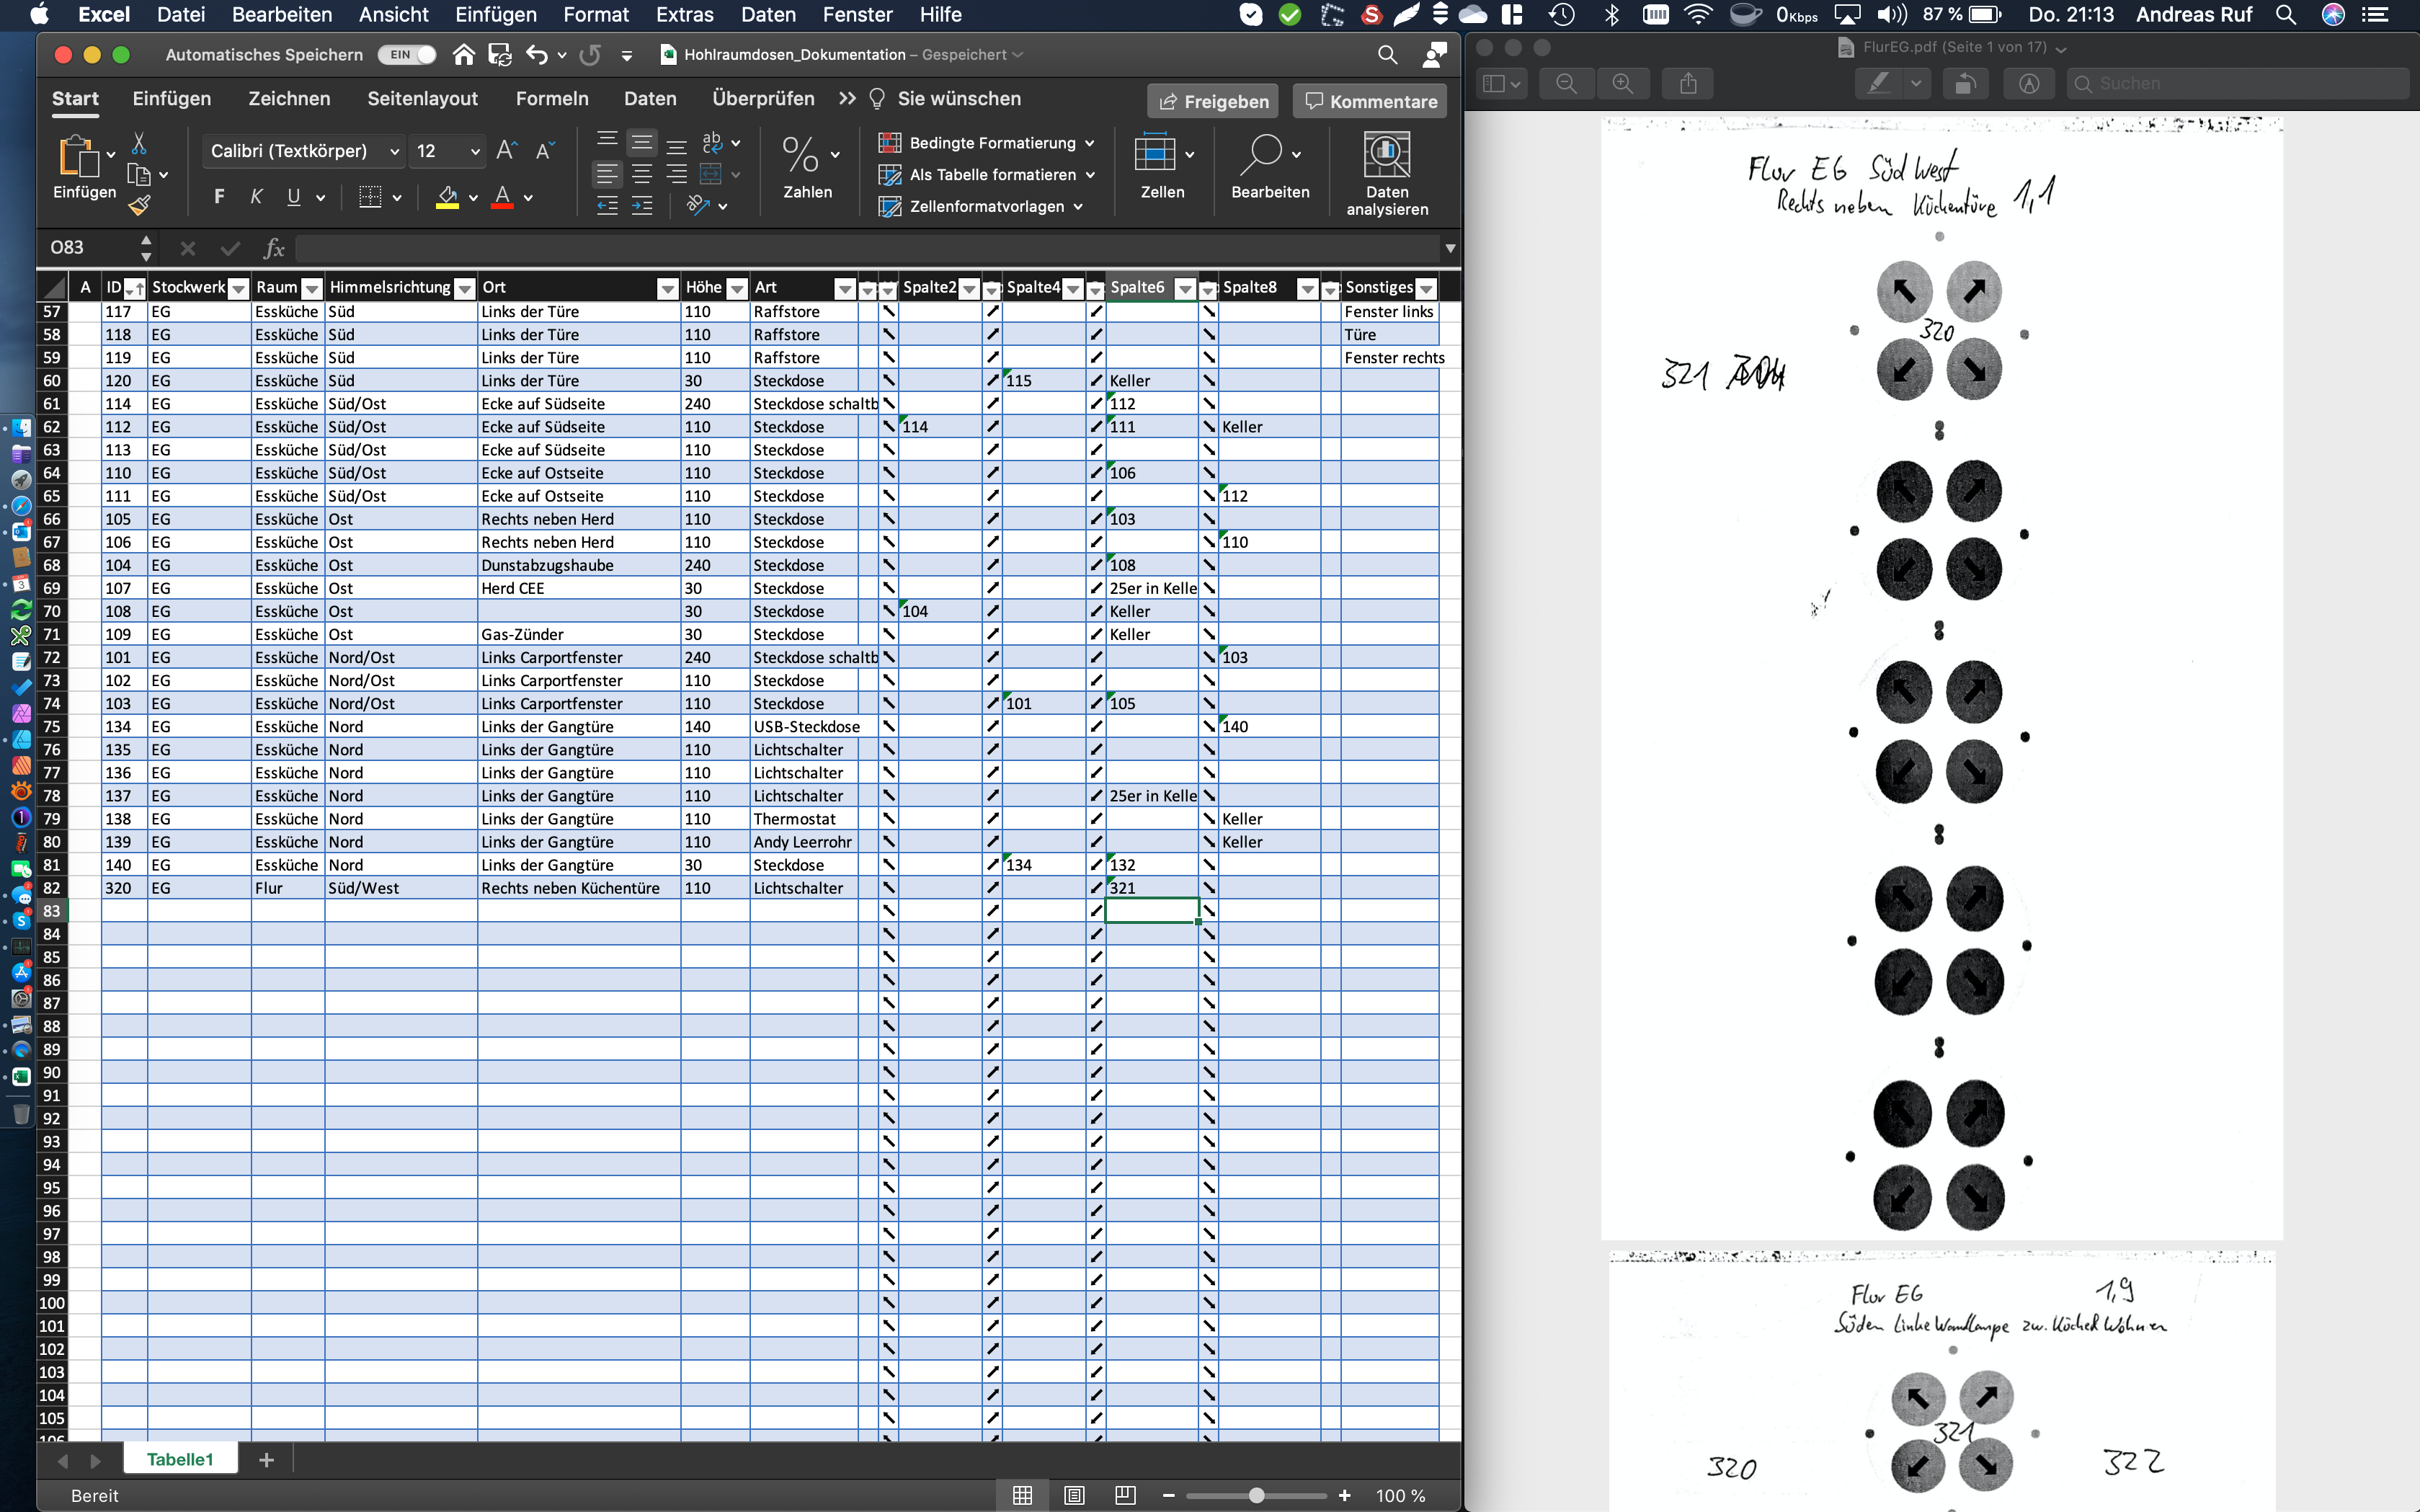Click the Cut scissors icon
Screen dimensions: 2420x1512
139,144
